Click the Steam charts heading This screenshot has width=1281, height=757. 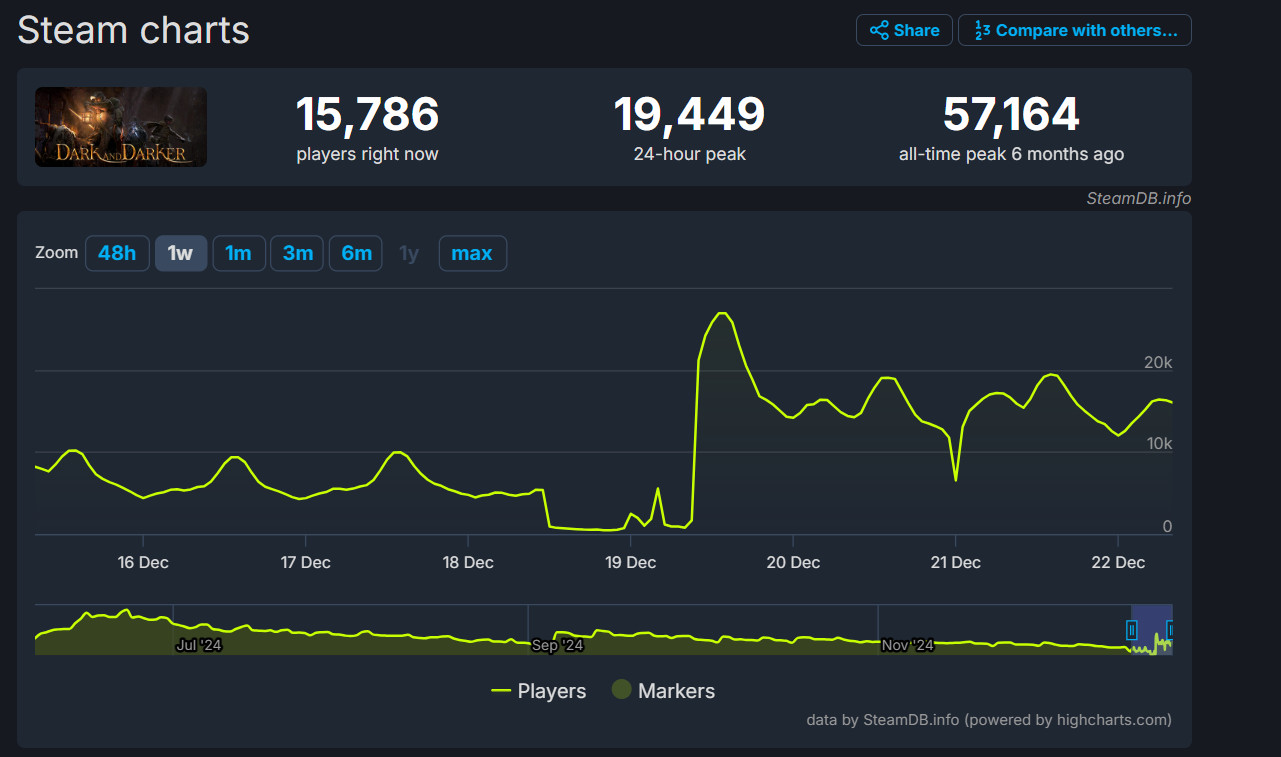[x=132, y=30]
